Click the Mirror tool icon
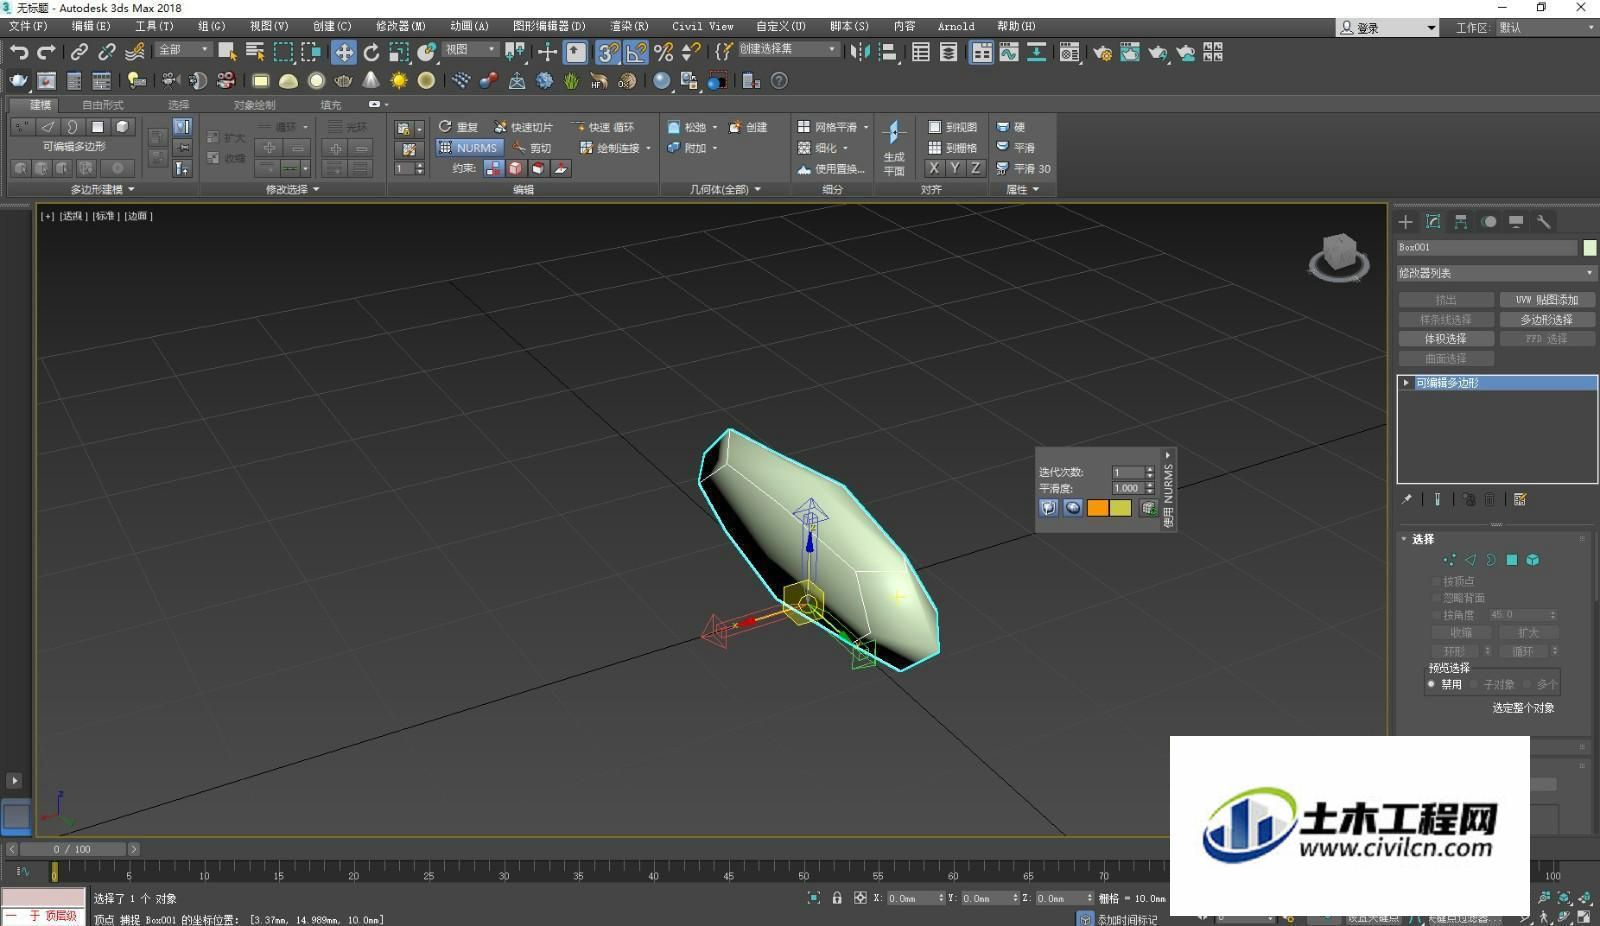The height and width of the screenshot is (926, 1600). pos(860,52)
